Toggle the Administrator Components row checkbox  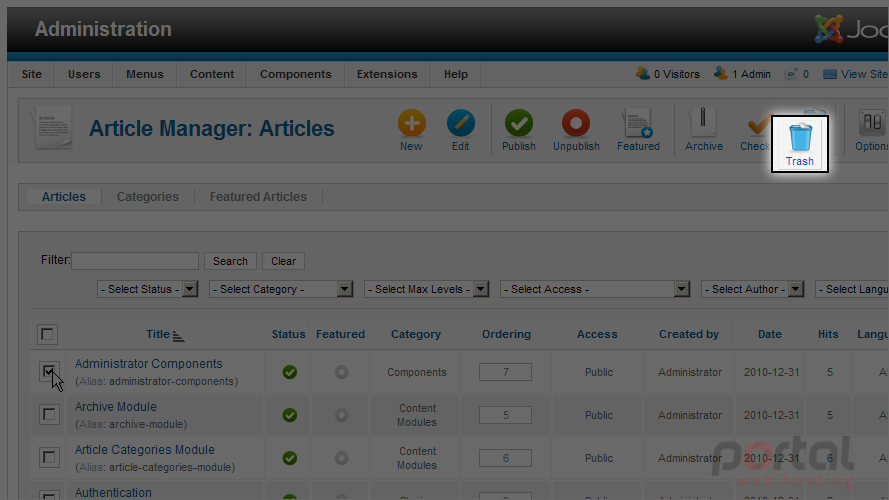tap(49, 372)
